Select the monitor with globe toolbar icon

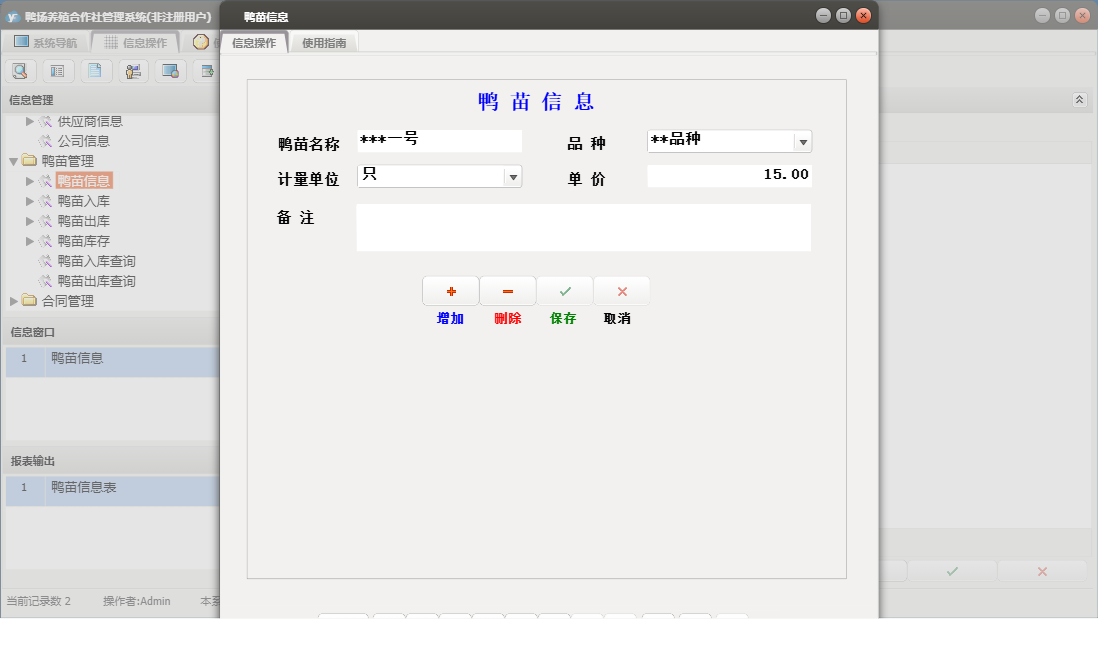tap(170, 70)
